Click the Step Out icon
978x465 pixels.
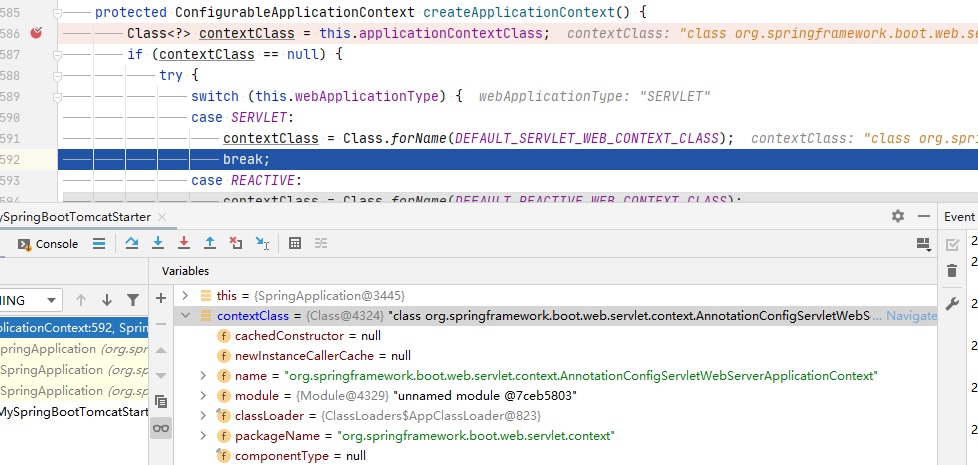tap(210, 244)
